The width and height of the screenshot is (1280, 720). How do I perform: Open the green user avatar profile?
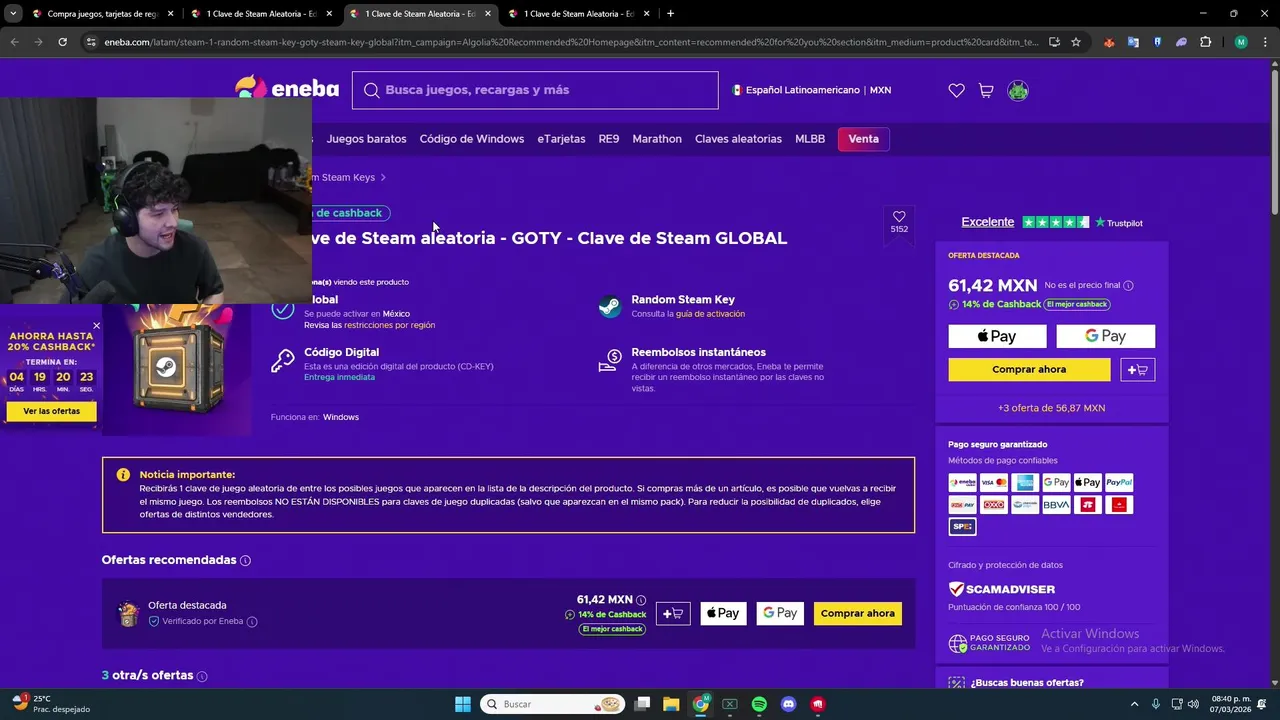pos(1018,90)
